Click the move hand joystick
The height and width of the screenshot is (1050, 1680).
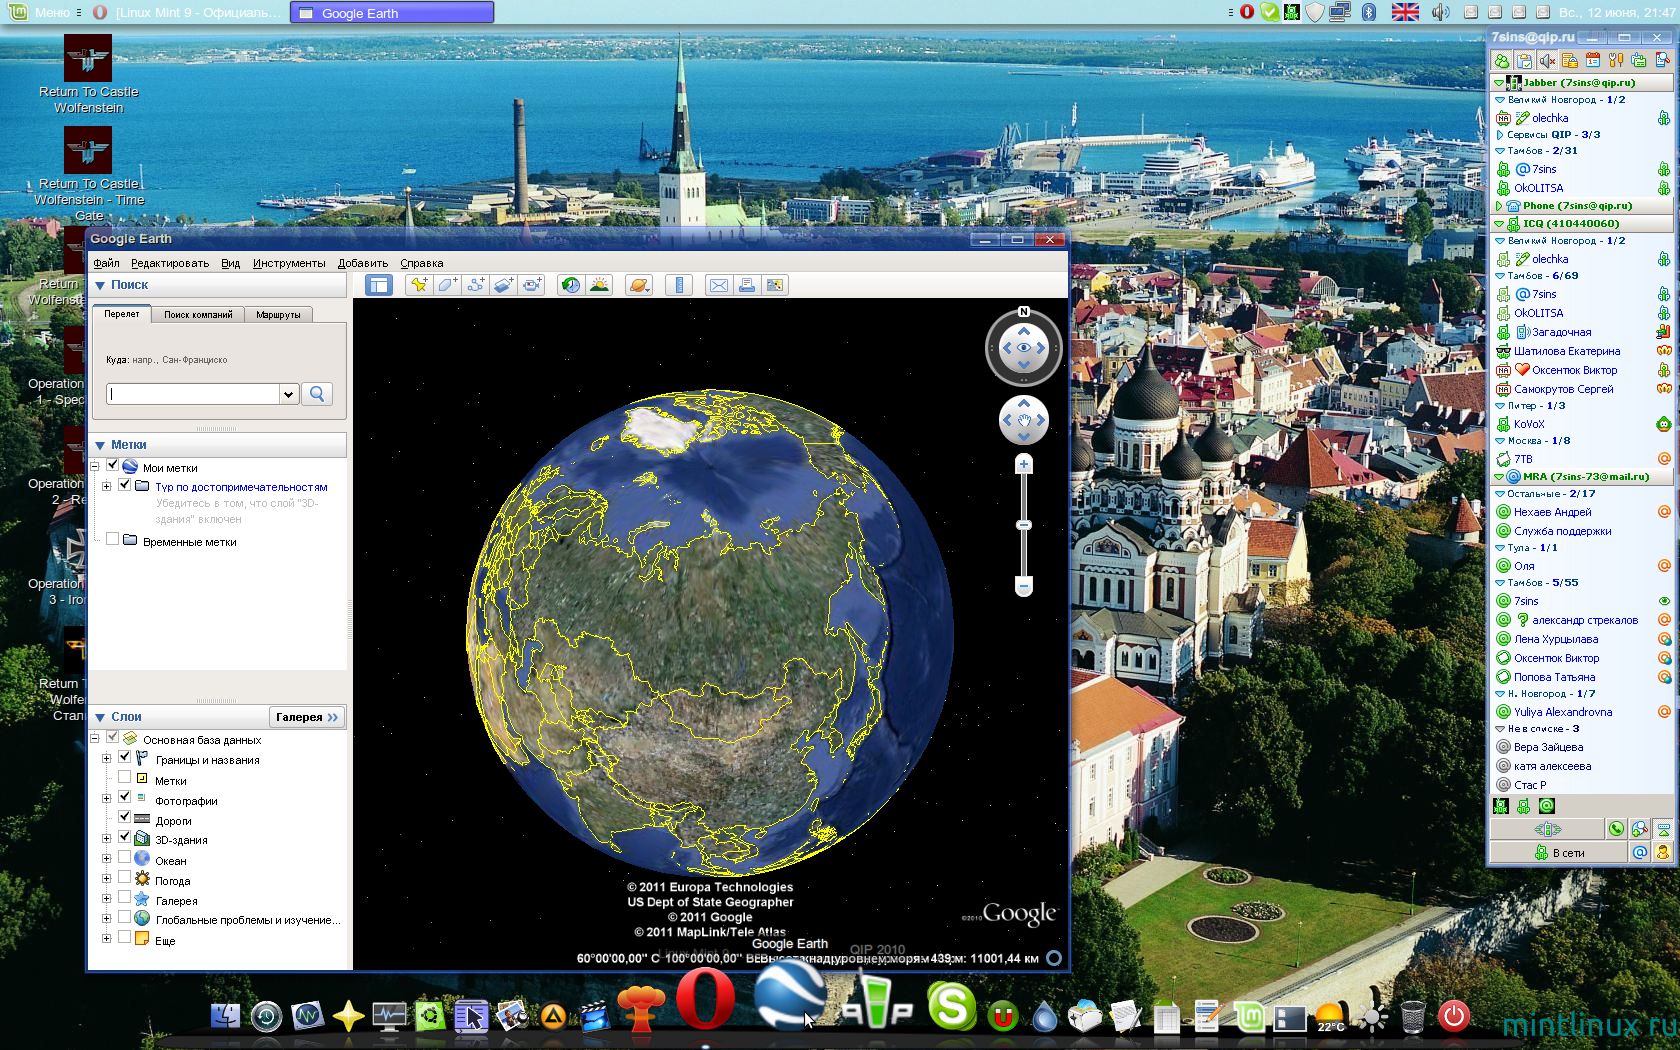click(x=1024, y=420)
